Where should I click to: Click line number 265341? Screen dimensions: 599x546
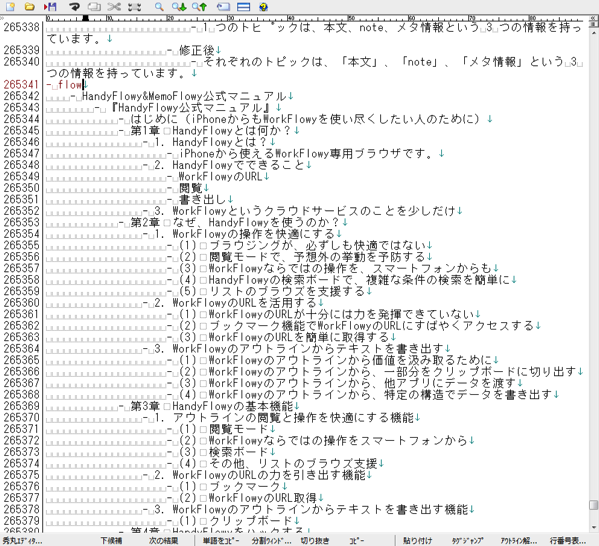tap(21, 84)
